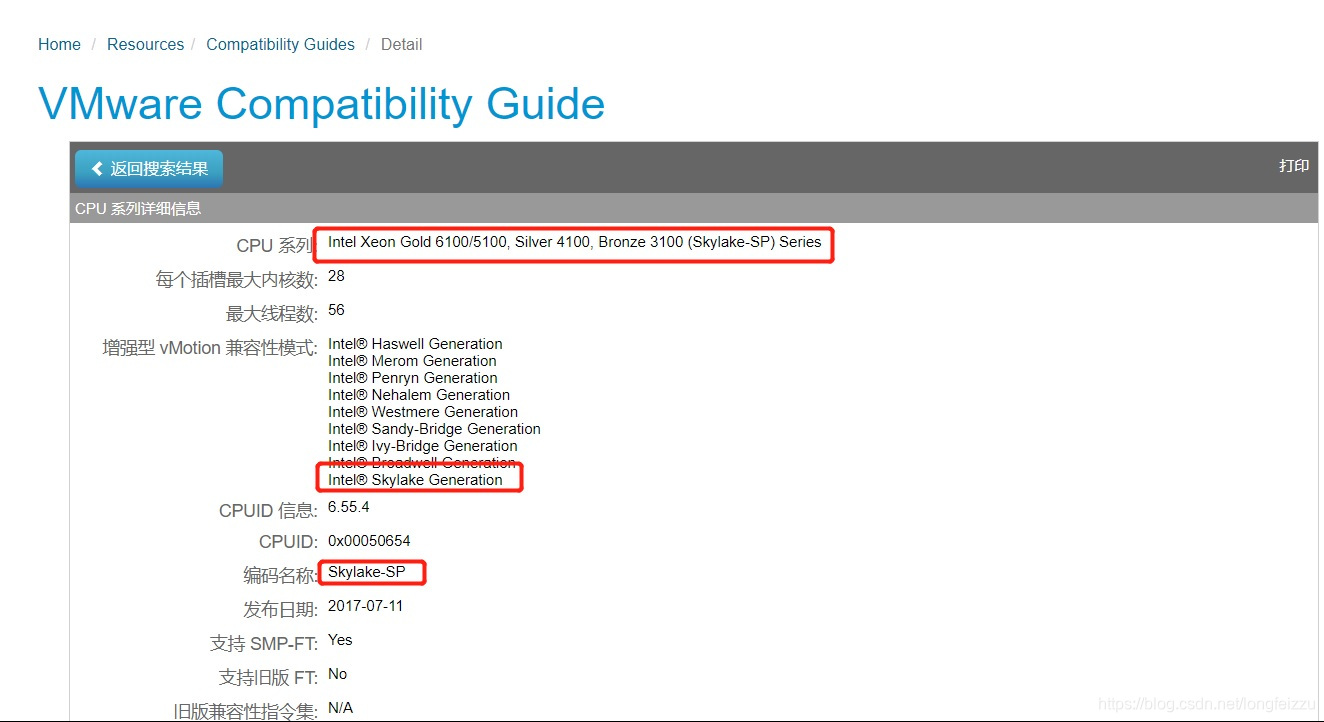Image resolution: width=1324 pixels, height=722 pixels.
Task: Click the VMware Compatibility Guide heading
Action: click(321, 104)
